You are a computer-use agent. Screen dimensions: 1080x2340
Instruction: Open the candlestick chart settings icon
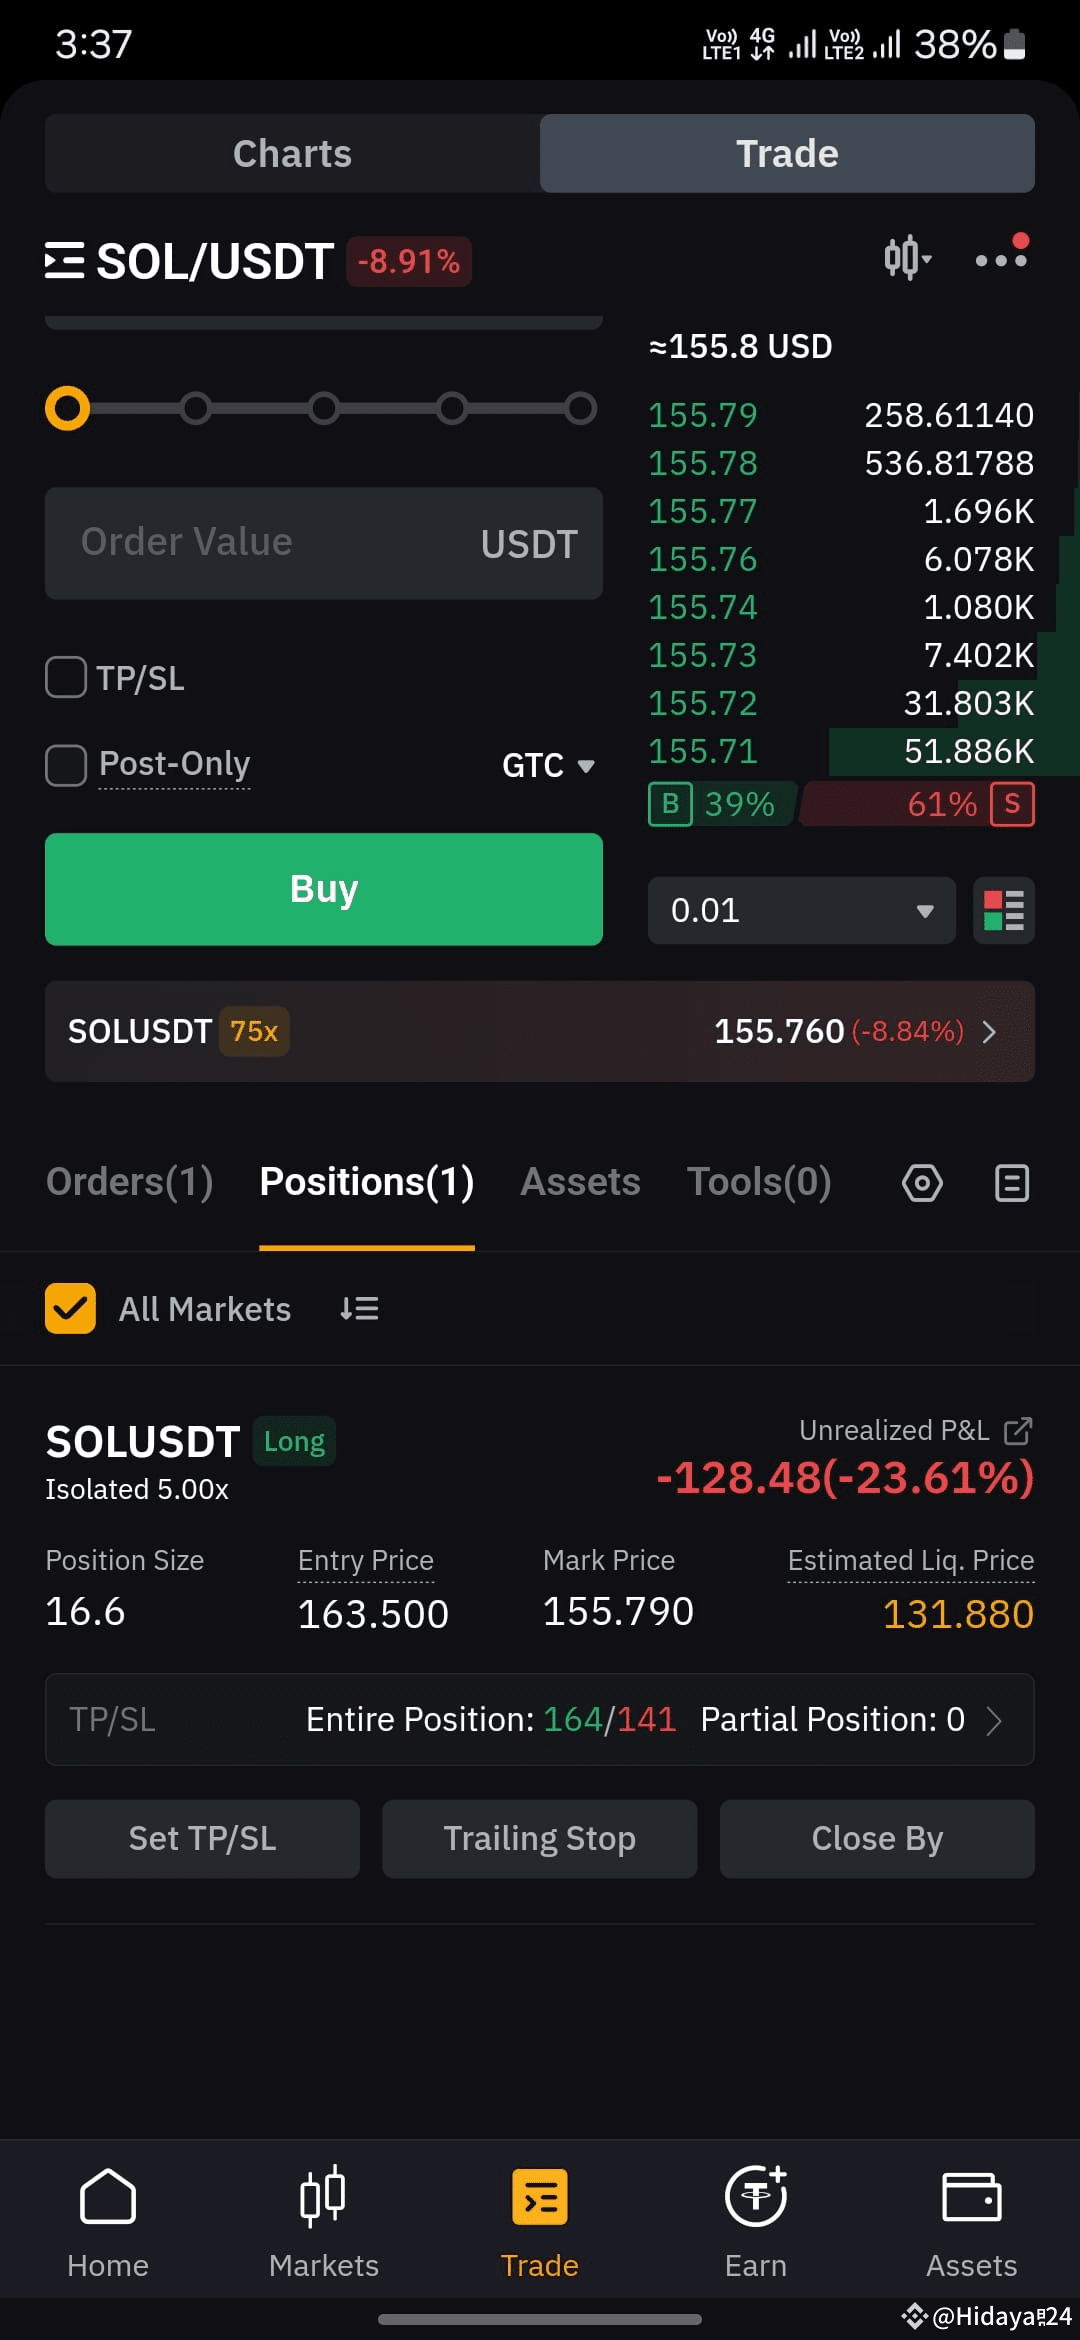(907, 258)
